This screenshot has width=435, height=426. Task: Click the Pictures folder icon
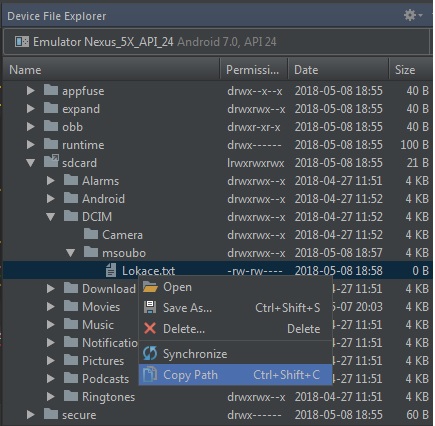coord(71,360)
